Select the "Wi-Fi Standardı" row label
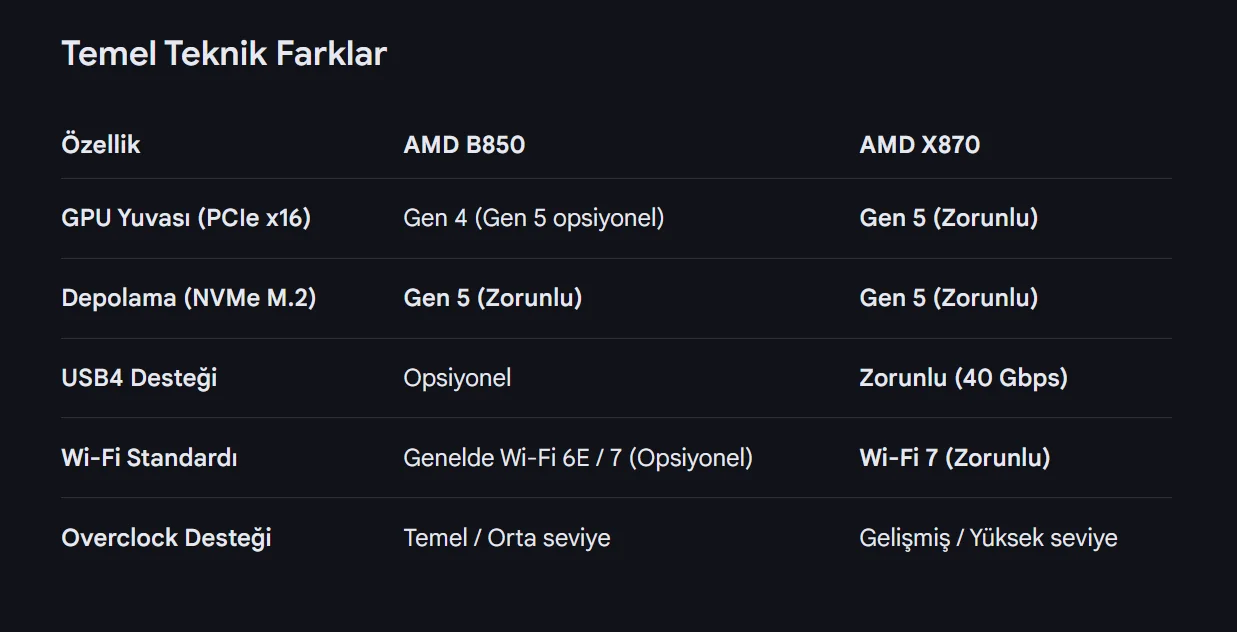Image resolution: width=1237 pixels, height=632 pixels. (149, 458)
